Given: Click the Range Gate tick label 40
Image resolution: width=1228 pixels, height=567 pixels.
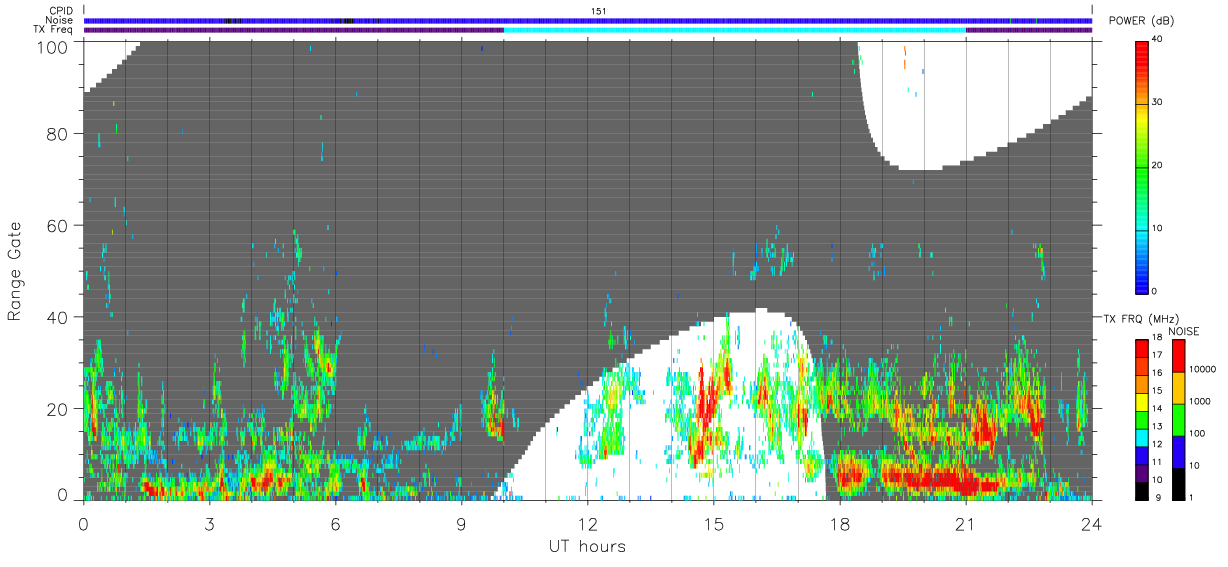Looking at the screenshot, I should click(x=58, y=318).
